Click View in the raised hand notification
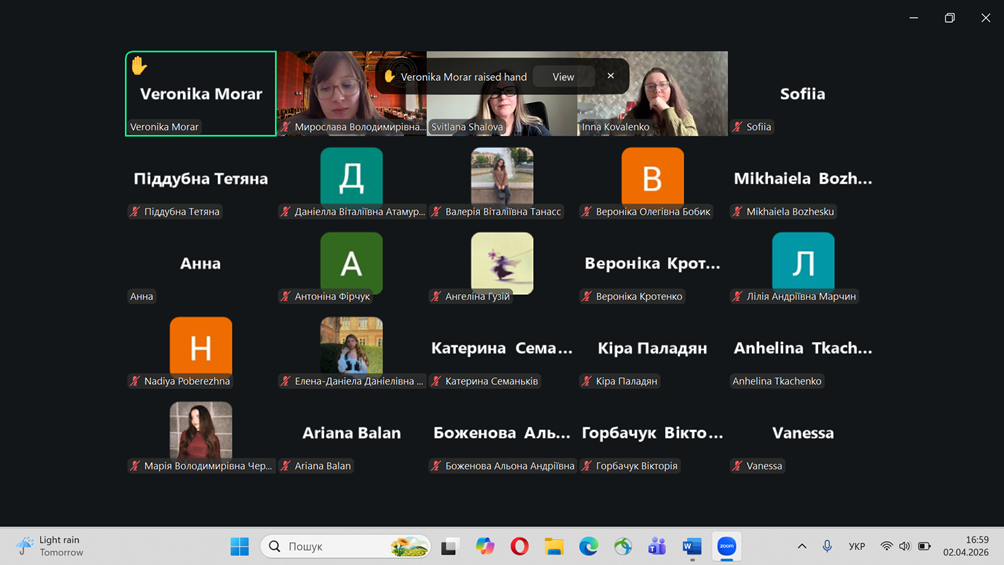The height and width of the screenshot is (565, 1004). [563, 77]
